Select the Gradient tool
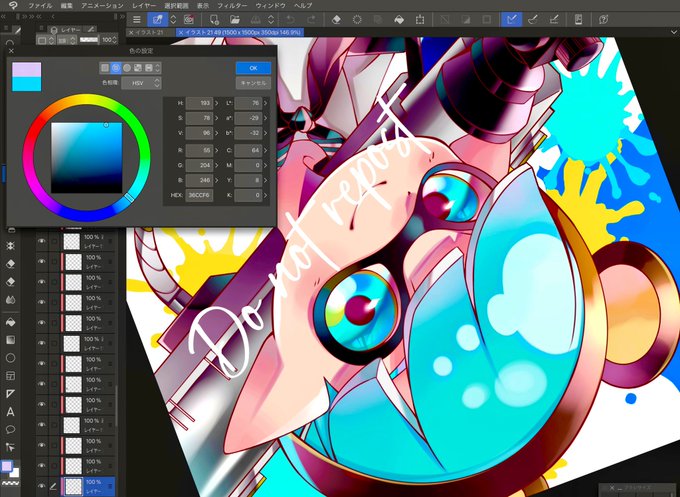Image resolution: width=680 pixels, height=497 pixels. pyautogui.click(x=10, y=340)
